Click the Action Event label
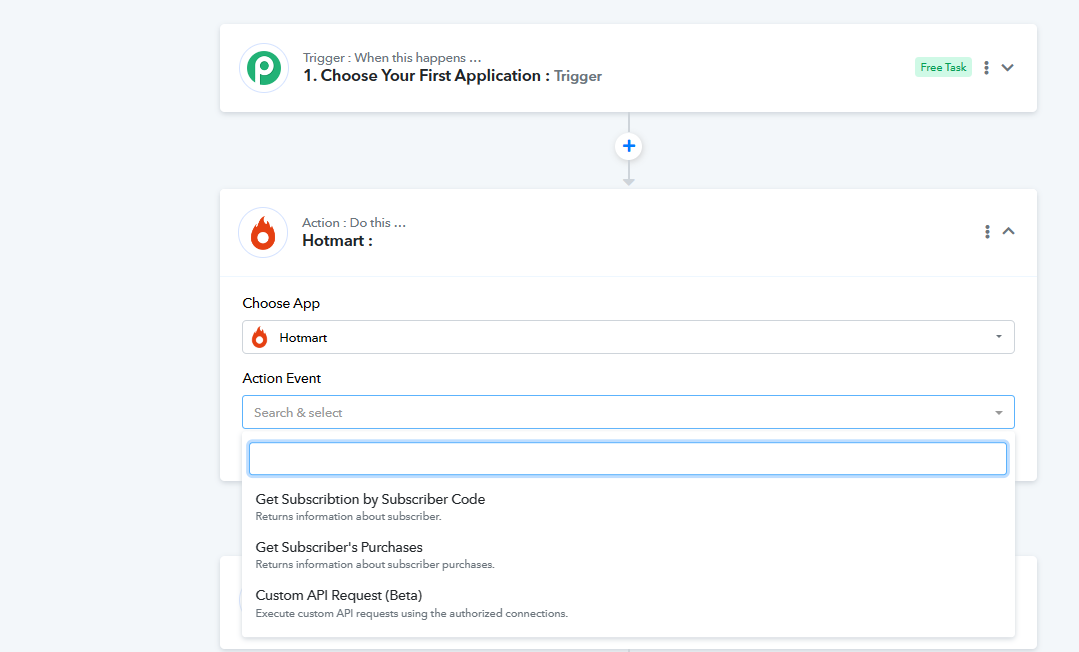This screenshot has height=652, width=1079. (281, 379)
